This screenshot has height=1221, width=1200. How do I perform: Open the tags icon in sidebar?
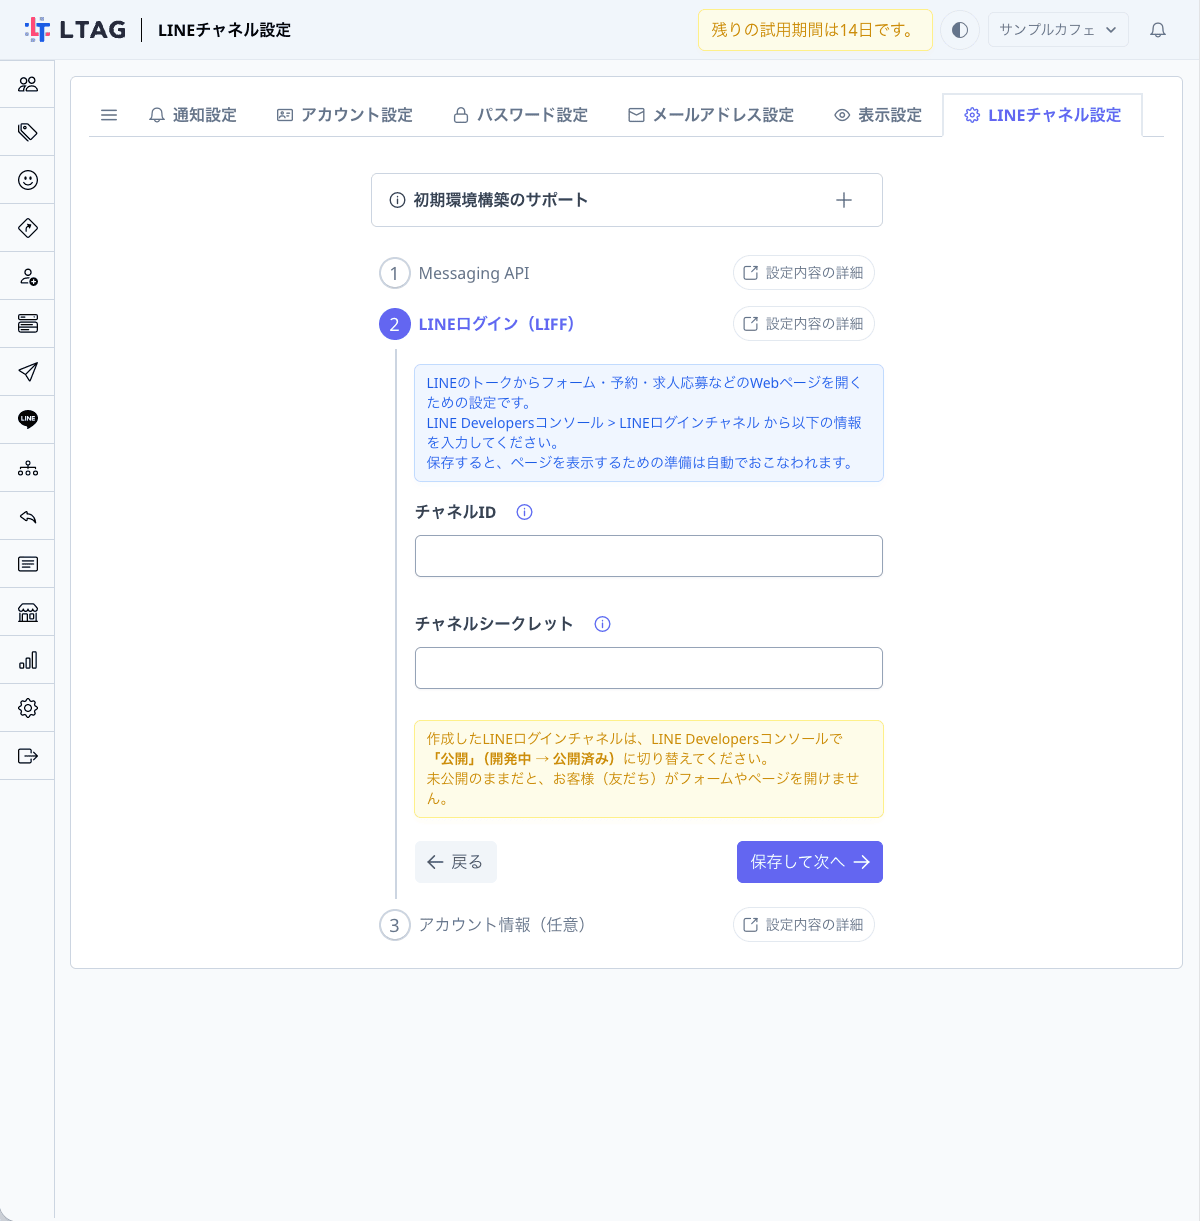[x=28, y=132]
